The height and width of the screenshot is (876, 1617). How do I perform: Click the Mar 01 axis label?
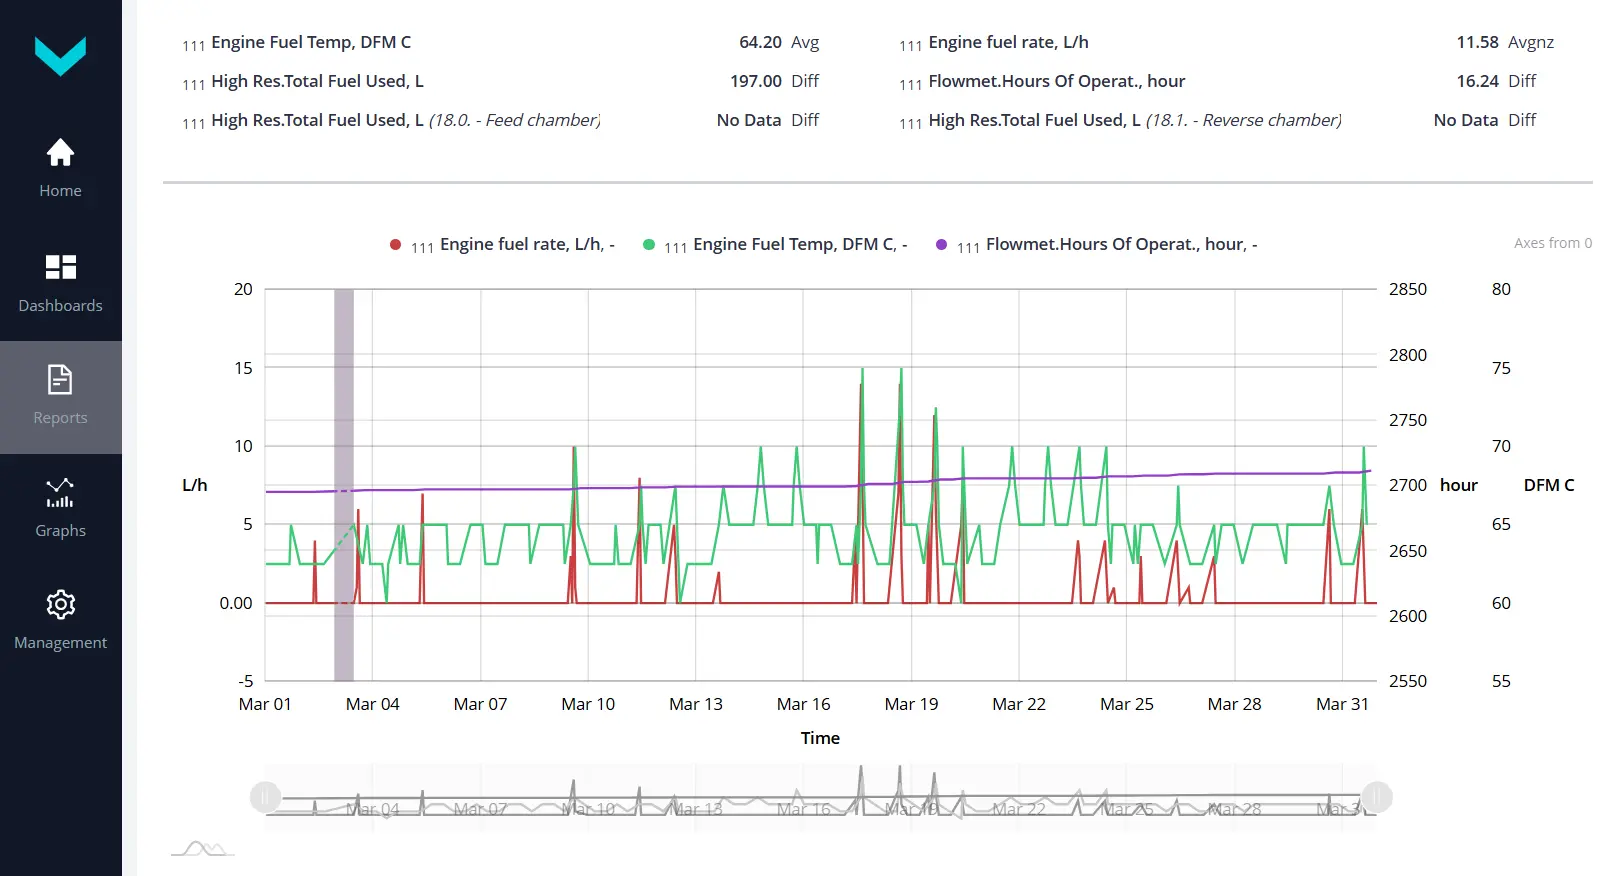click(265, 704)
